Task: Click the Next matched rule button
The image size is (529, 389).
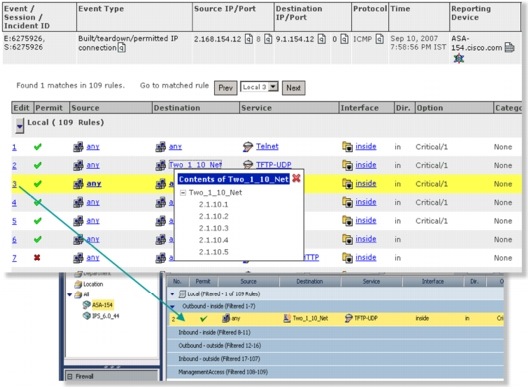Action: 294,88
